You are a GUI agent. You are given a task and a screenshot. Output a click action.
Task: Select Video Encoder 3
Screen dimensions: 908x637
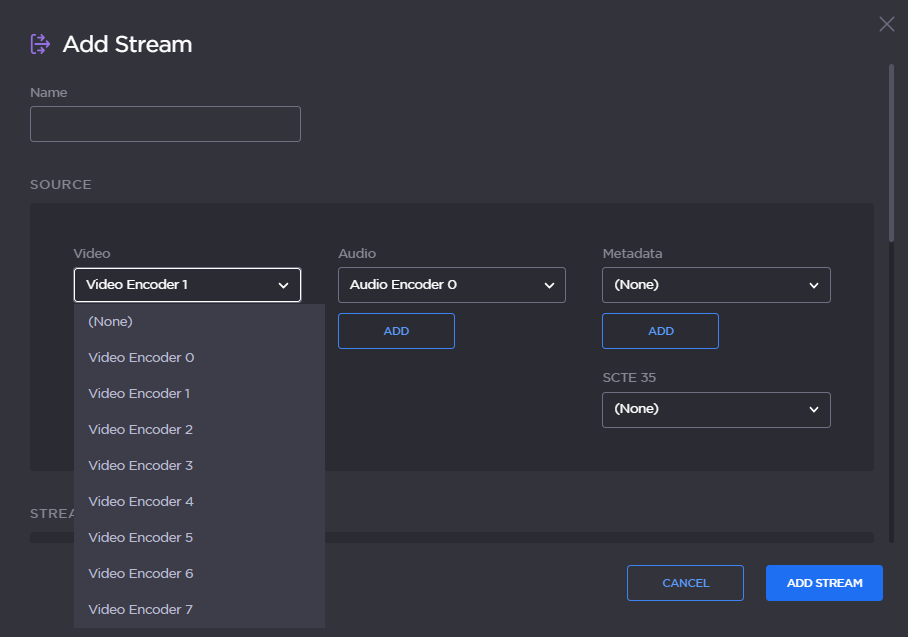tap(140, 465)
